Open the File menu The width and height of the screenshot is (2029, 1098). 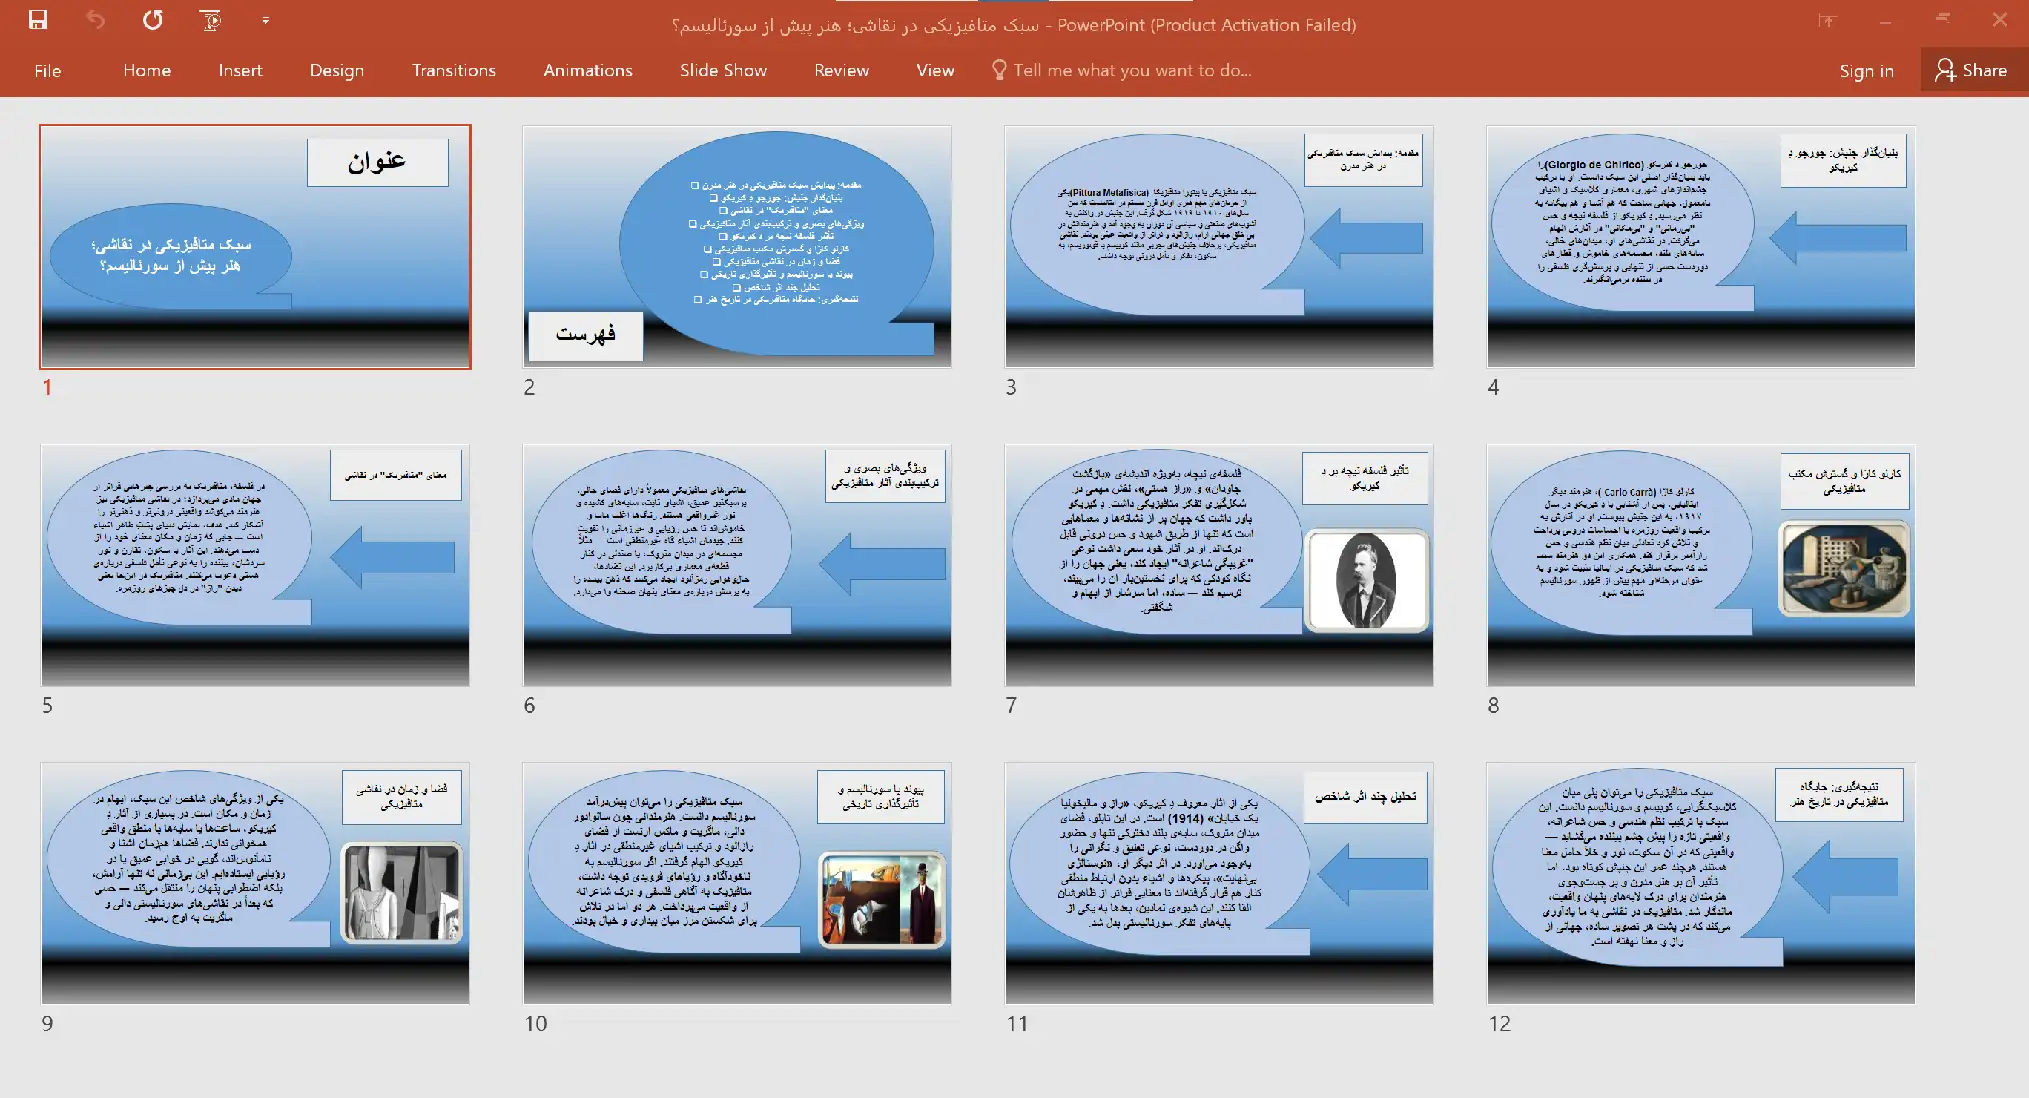coord(47,70)
